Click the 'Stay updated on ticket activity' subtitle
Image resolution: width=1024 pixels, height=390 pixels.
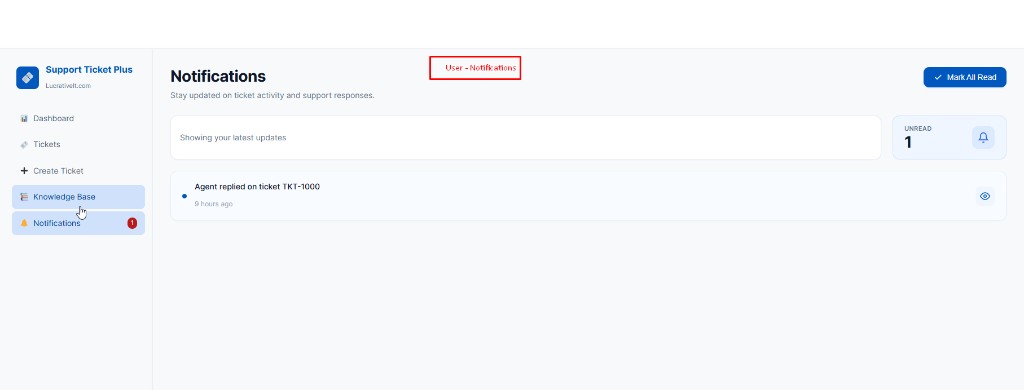coord(272,95)
